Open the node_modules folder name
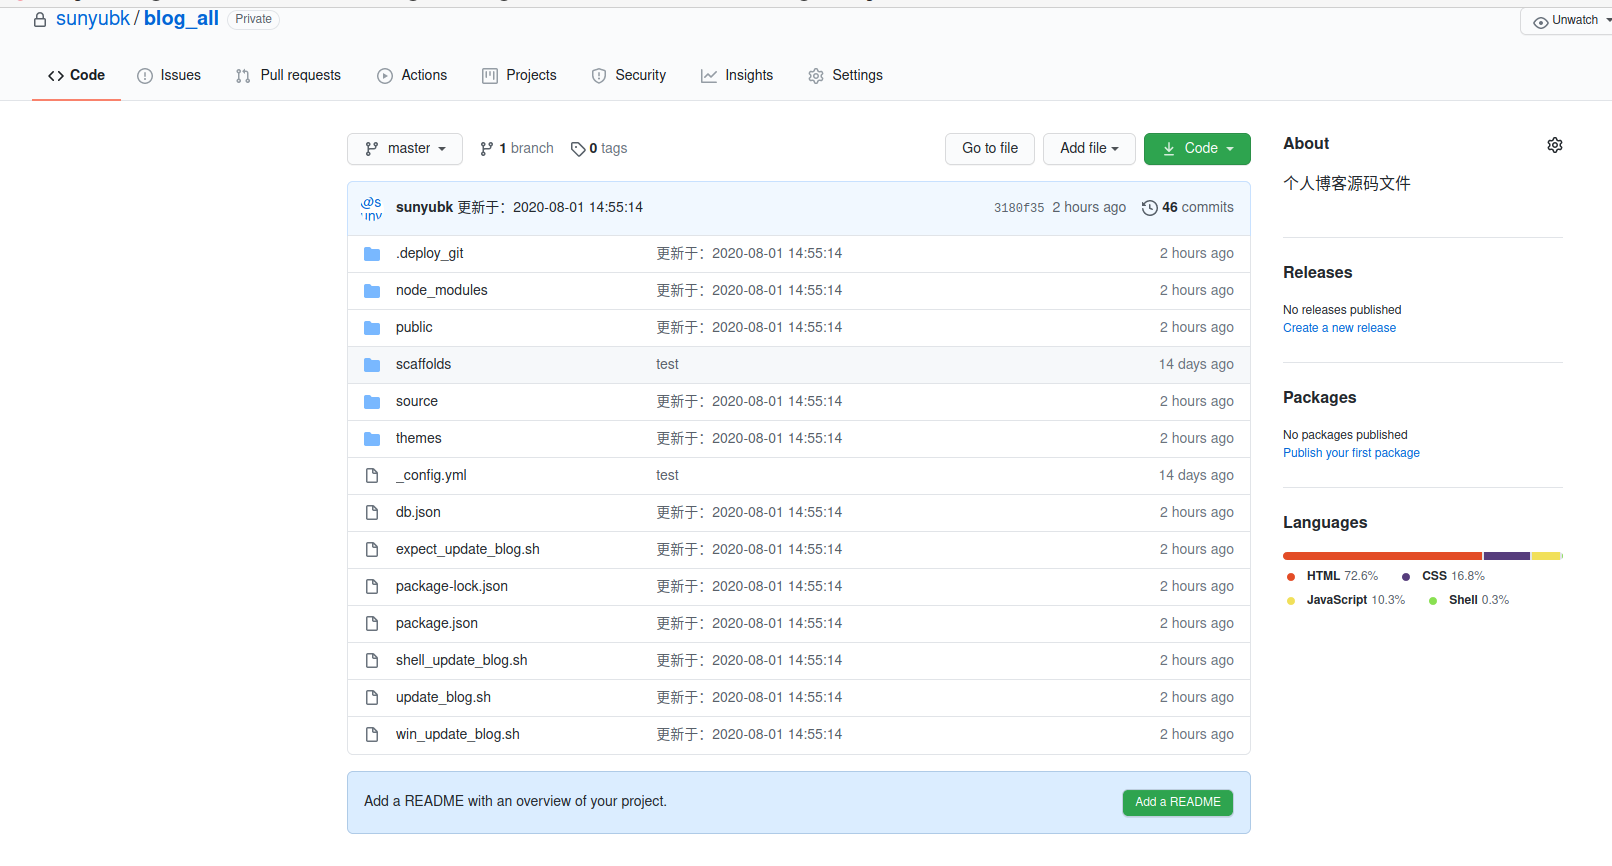 pos(441,291)
